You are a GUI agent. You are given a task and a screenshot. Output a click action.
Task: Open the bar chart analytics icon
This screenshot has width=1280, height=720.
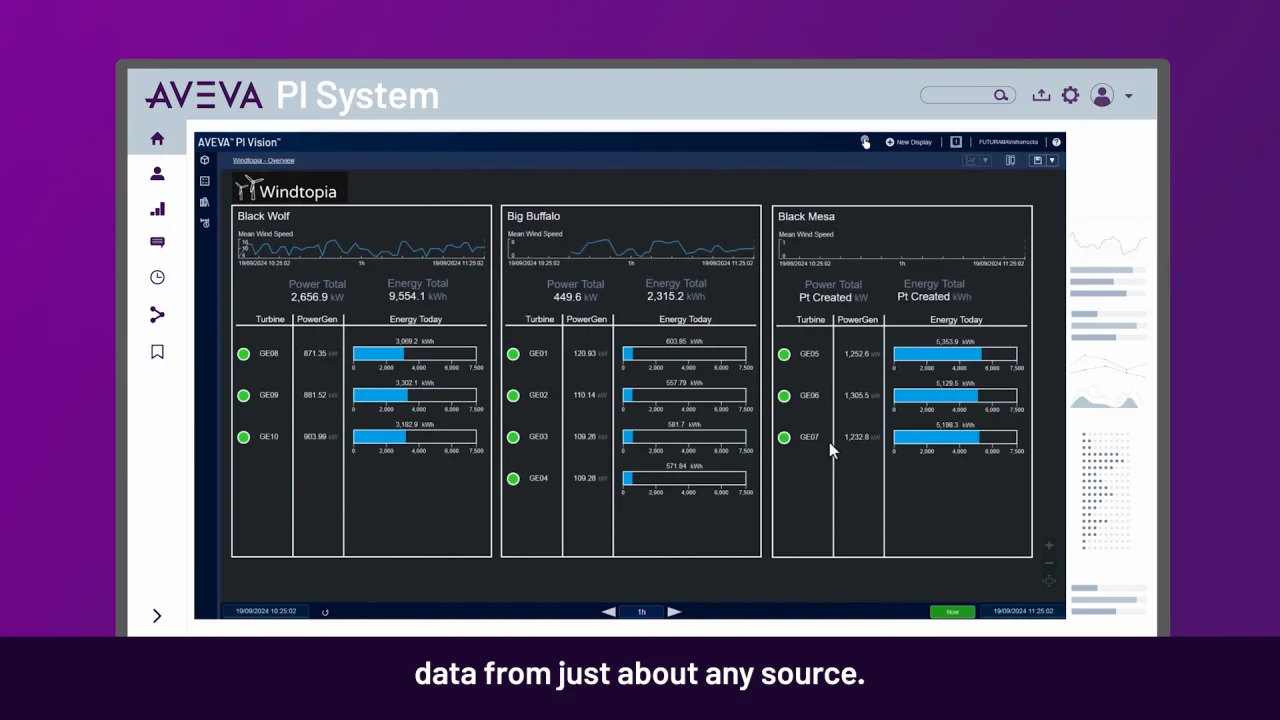157,209
